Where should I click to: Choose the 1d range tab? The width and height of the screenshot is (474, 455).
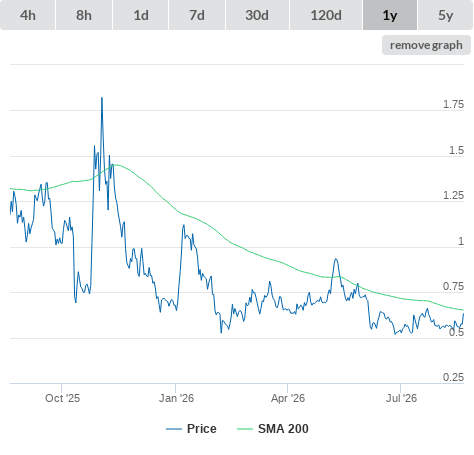pos(141,15)
